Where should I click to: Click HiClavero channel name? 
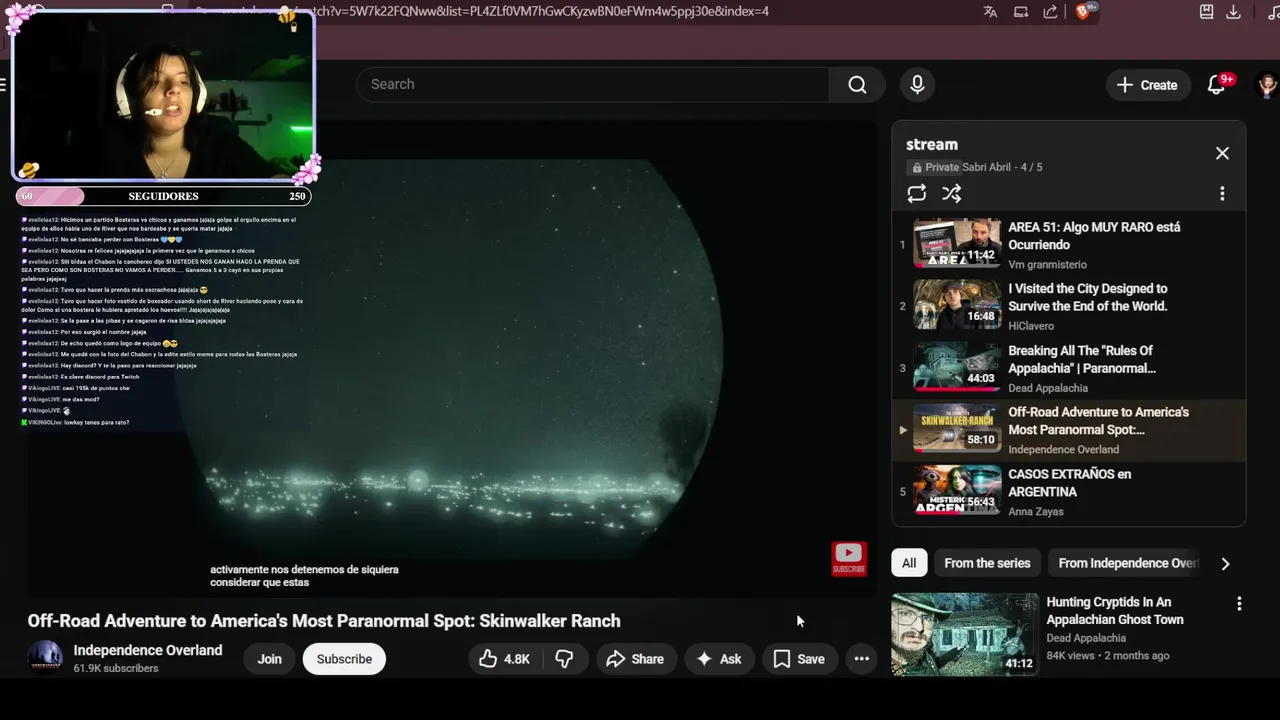pos(1030,326)
